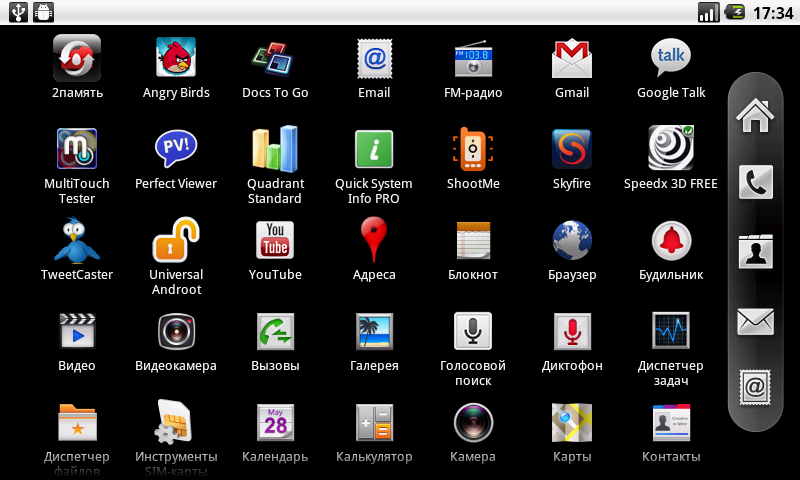800x480 pixels.
Task: Launch Видеокамера app
Action: pyautogui.click(x=176, y=331)
